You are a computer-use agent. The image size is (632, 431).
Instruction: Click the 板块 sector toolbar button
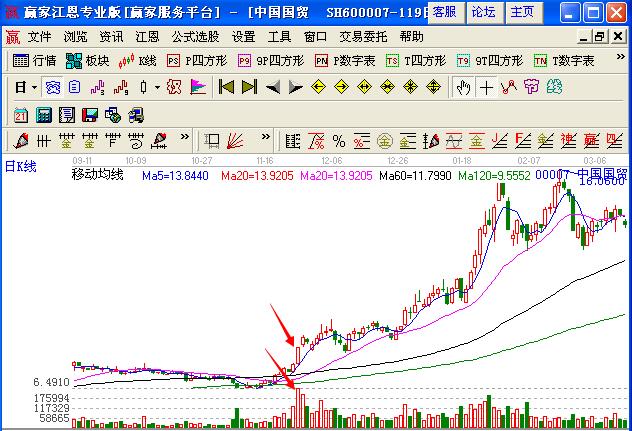[x=87, y=61]
